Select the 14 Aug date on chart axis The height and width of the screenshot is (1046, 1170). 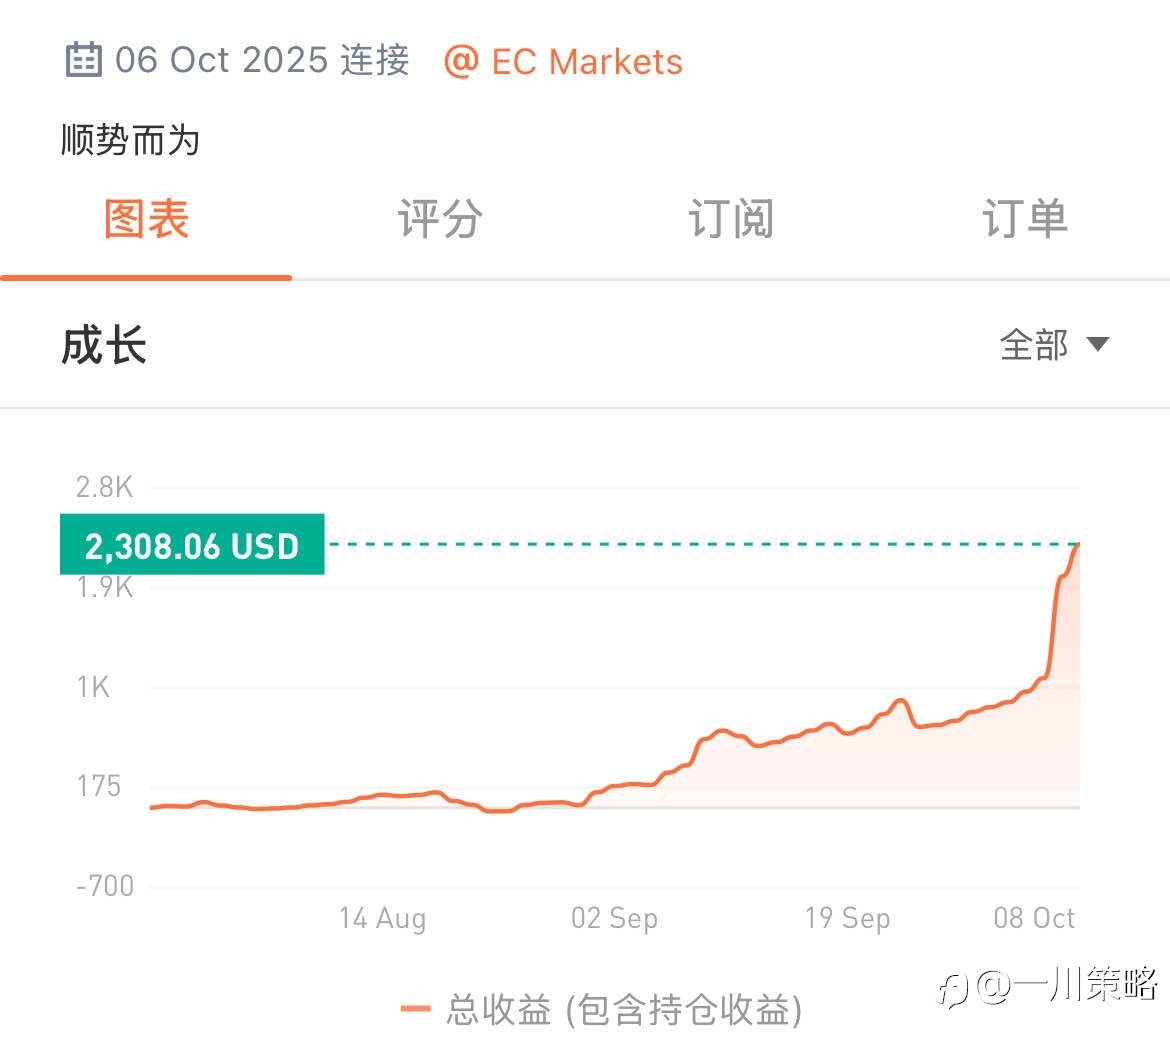pos(382,918)
